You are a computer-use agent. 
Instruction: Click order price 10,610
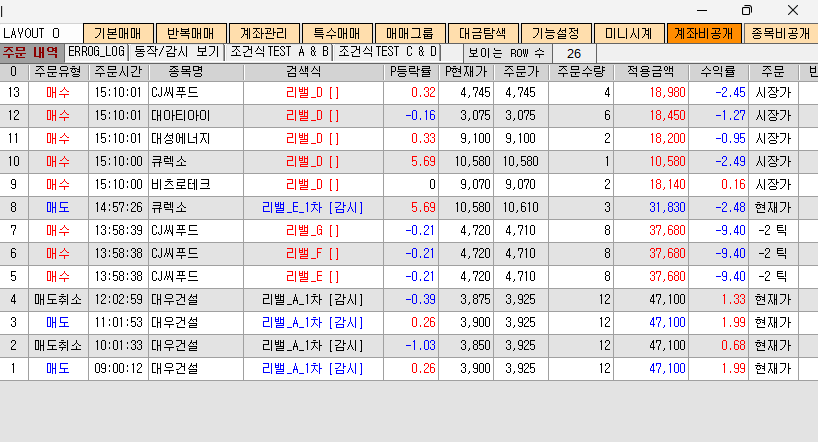[520, 208]
